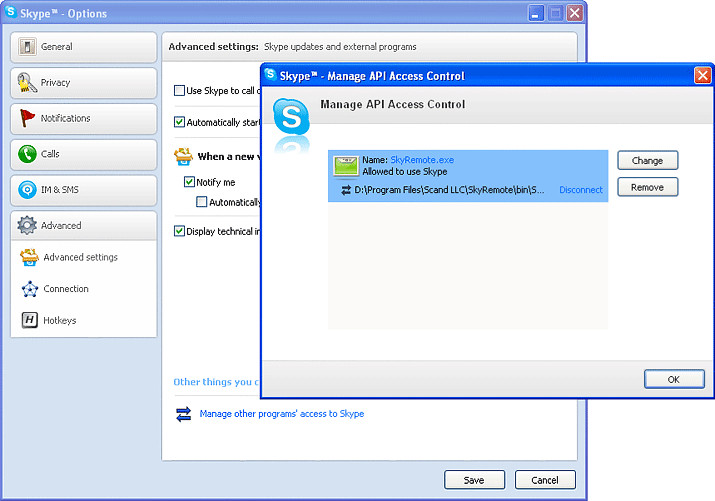Click the SkyRemote.exe program icon
Image resolution: width=715 pixels, height=501 pixels.
click(x=346, y=166)
